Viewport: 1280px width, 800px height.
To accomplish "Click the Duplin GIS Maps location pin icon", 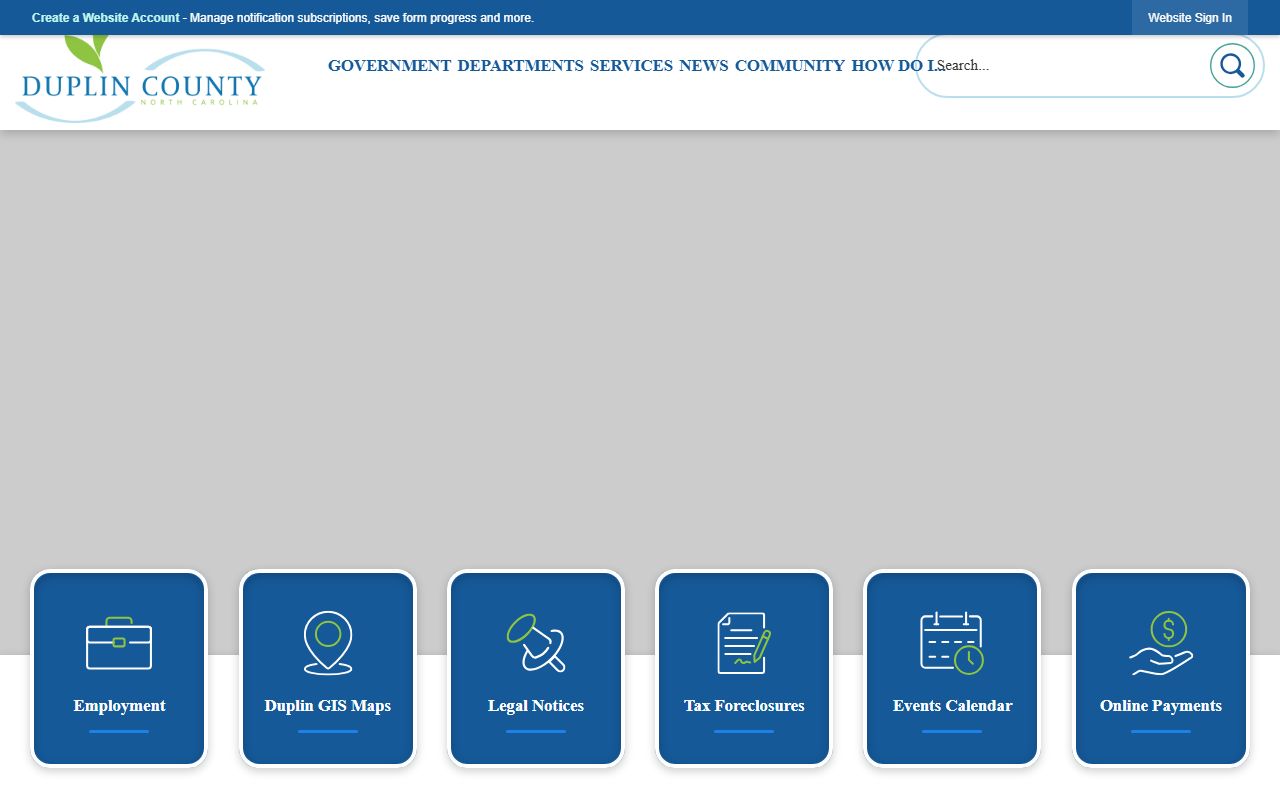I will coord(328,643).
